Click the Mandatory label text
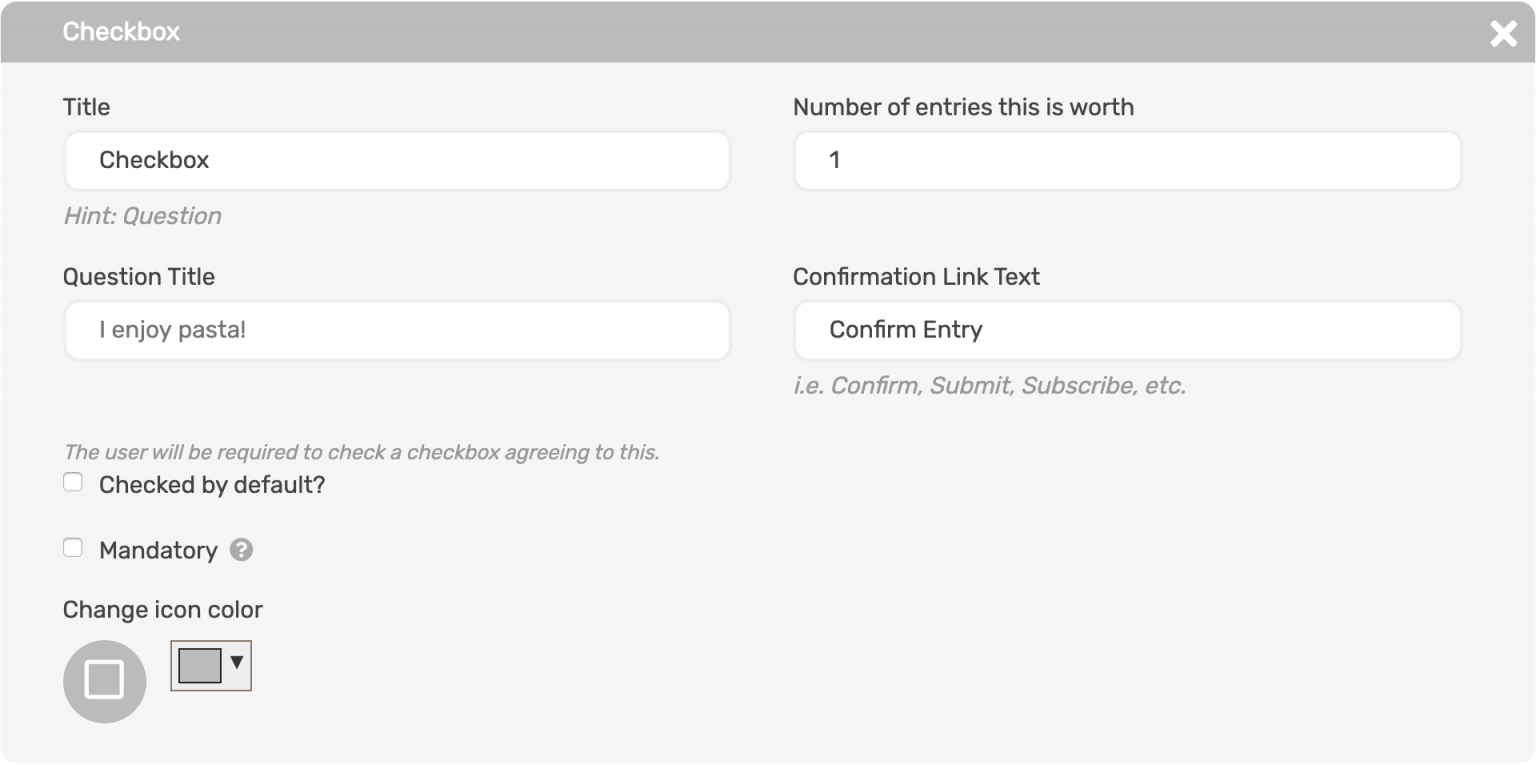Image resolution: width=1536 pixels, height=765 pixels. click(157, 549)
